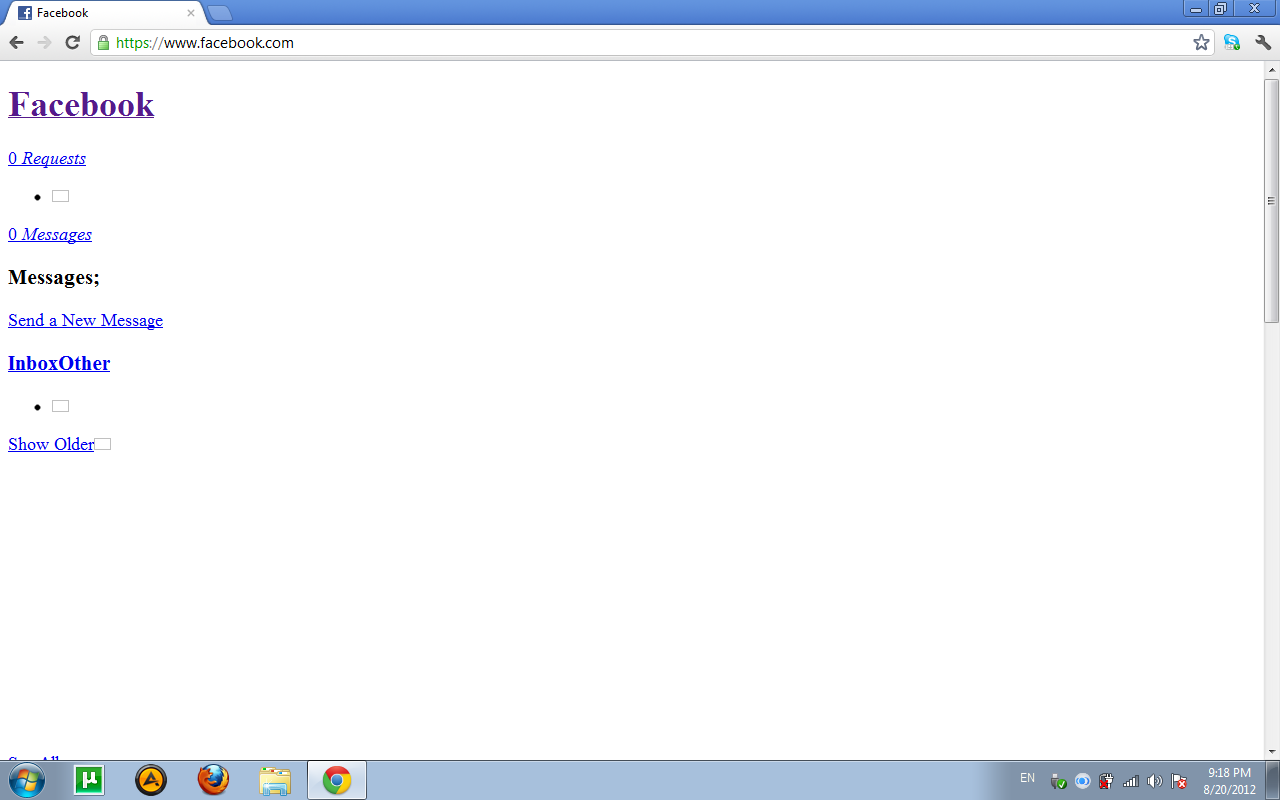Screen dimensions: 1280x800
Task: Open the 0 Messages link
Action: tap(50, 234)
